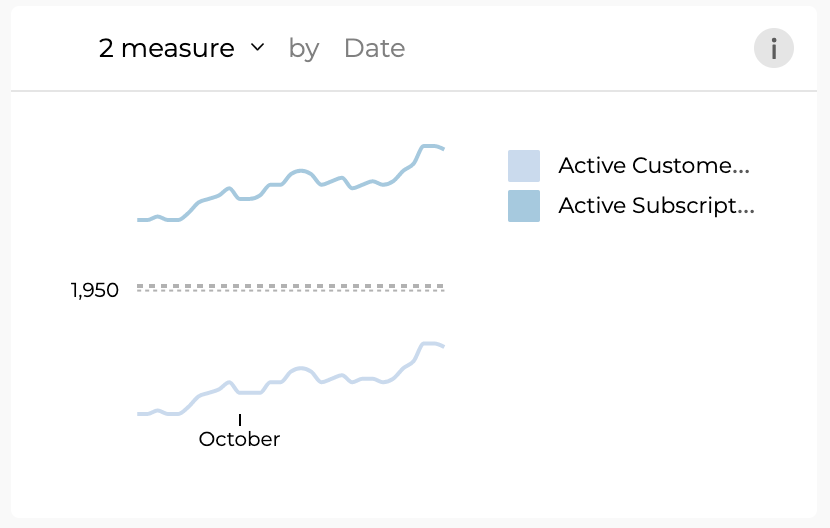Click the left end of dashed line
The image size is (830, 528).
pyautogui.click(x=140, y=288)
